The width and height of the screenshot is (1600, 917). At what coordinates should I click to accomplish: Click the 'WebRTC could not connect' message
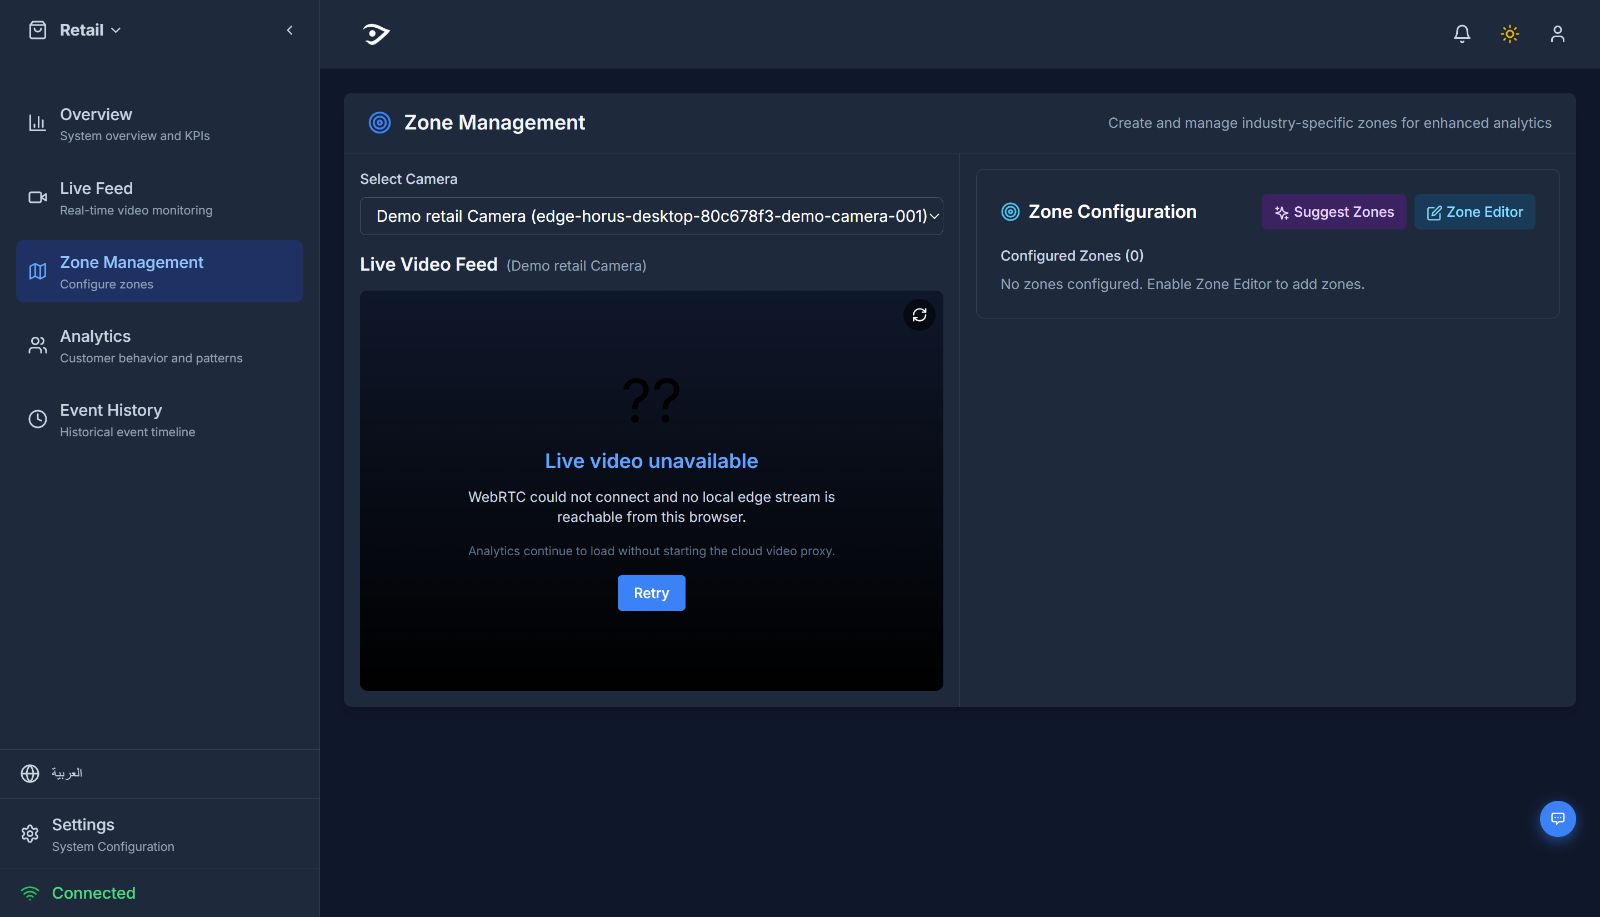651,507
